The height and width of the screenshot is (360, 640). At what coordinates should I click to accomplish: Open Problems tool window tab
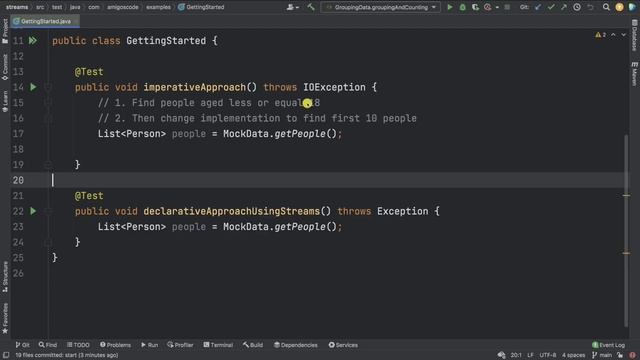[116, 345]
